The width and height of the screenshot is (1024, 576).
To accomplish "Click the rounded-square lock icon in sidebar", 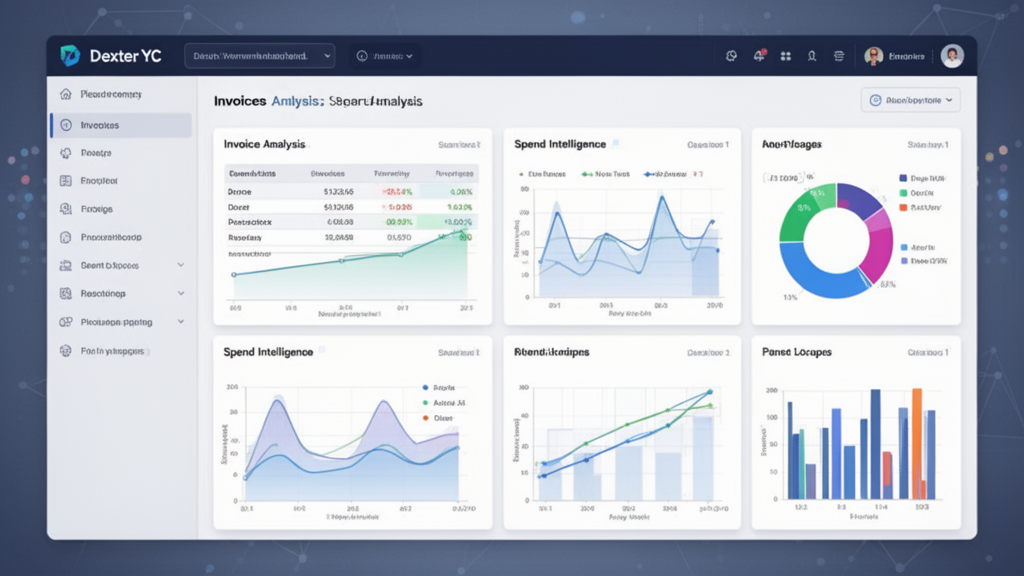I will 66,237.
